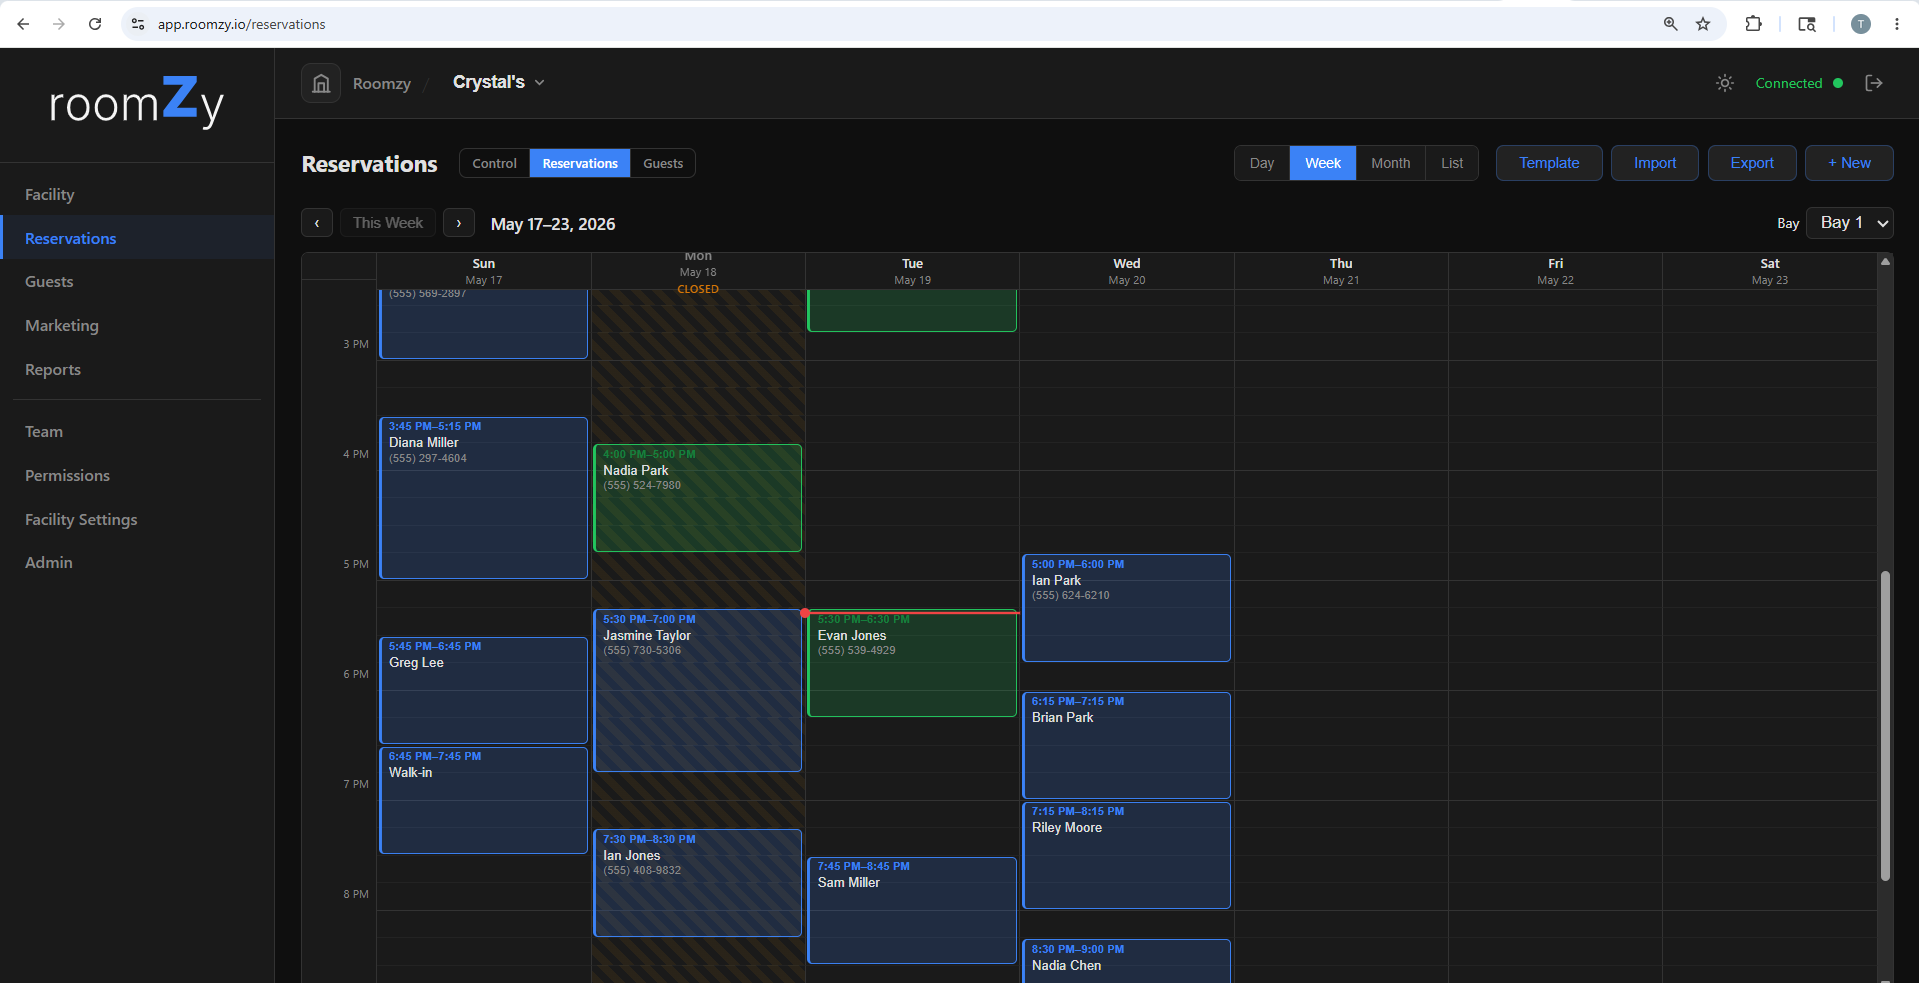Viewport: 1919px width, 983px height.
Task: Click the roomZy logo
Action: coord(136,102)
